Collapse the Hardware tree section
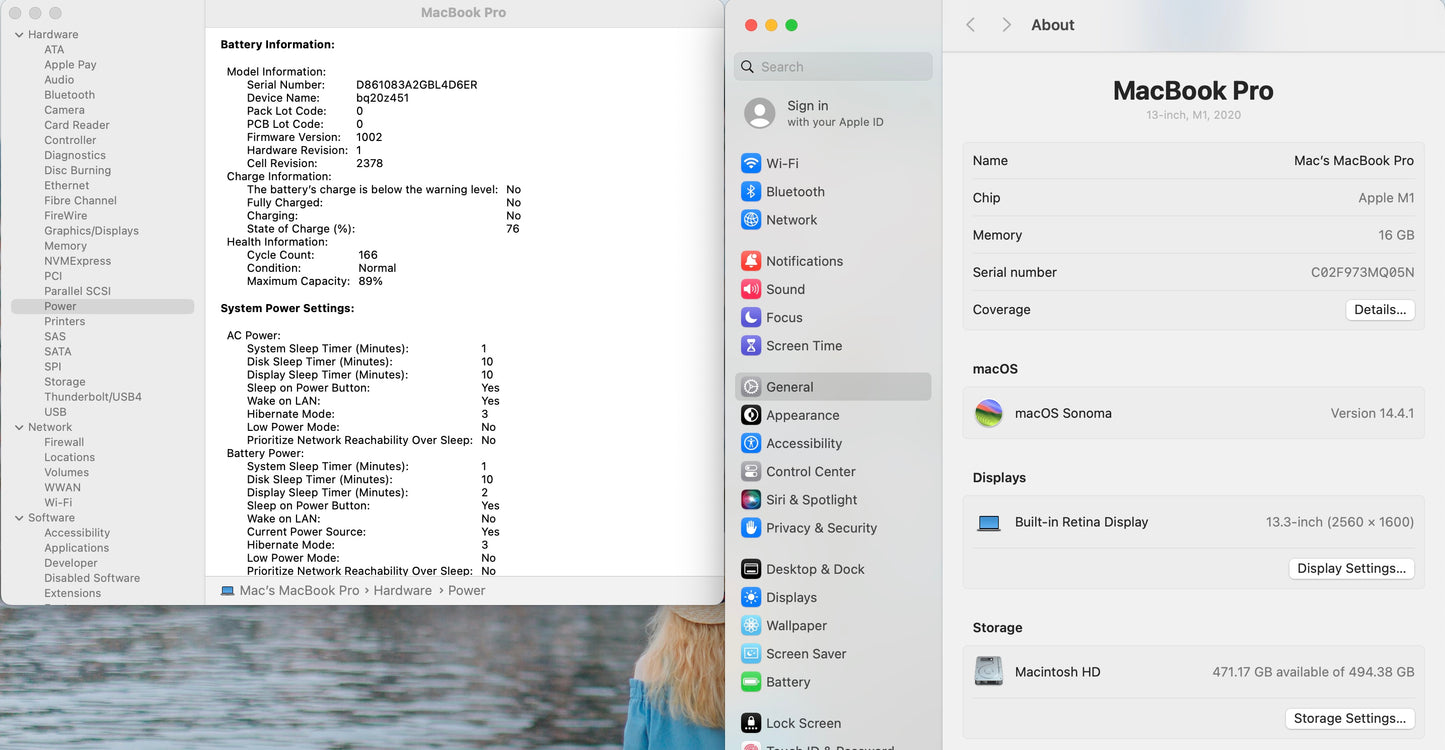1445x750 pixels. (19, 35)
